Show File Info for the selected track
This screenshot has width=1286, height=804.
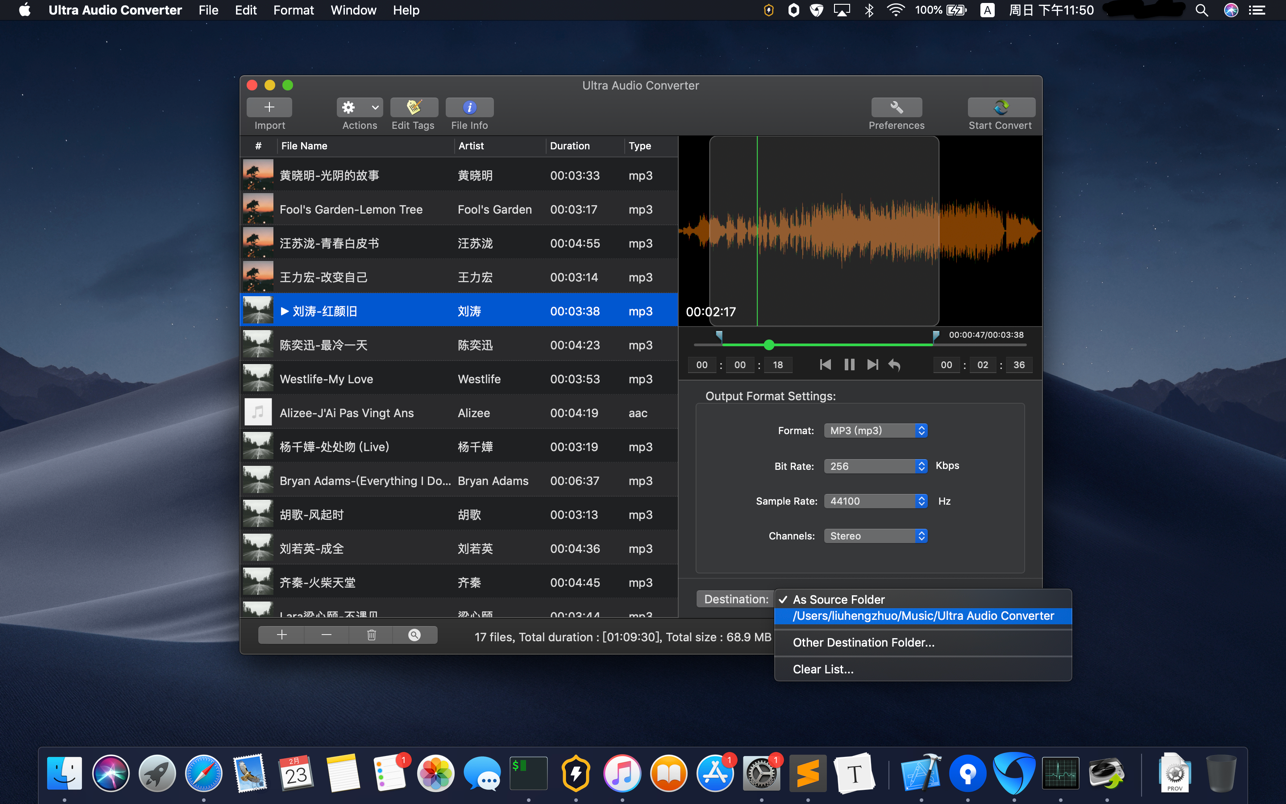tap(469, 108)
